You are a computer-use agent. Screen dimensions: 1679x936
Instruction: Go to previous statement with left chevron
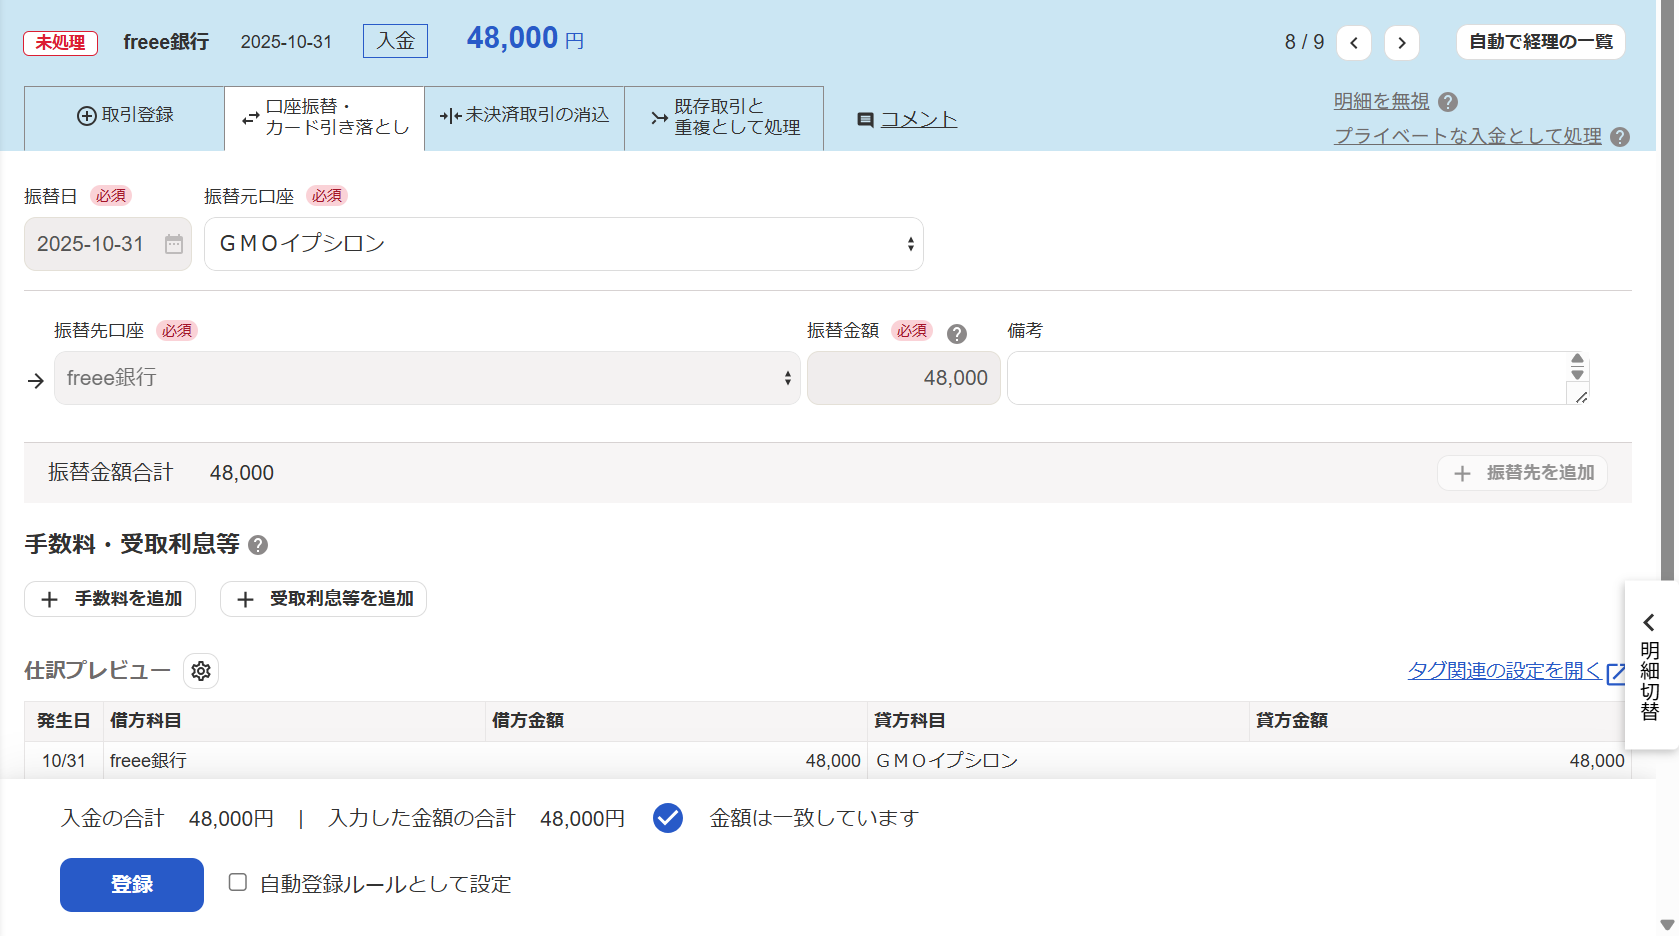1354,42
